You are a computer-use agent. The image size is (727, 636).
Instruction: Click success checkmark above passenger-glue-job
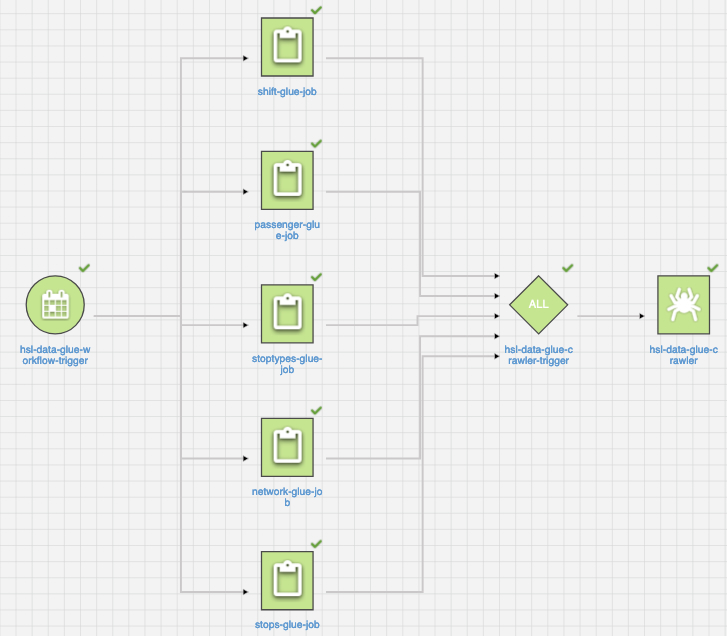pos(316,143)
